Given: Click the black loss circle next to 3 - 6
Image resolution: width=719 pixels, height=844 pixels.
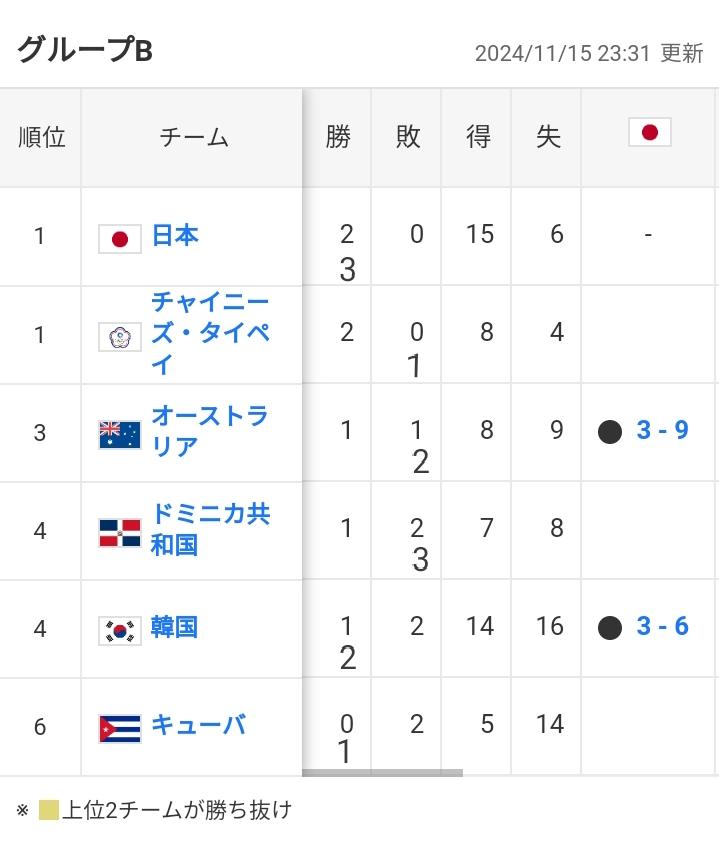Looking at the screenshot, I should click(610, 628).
